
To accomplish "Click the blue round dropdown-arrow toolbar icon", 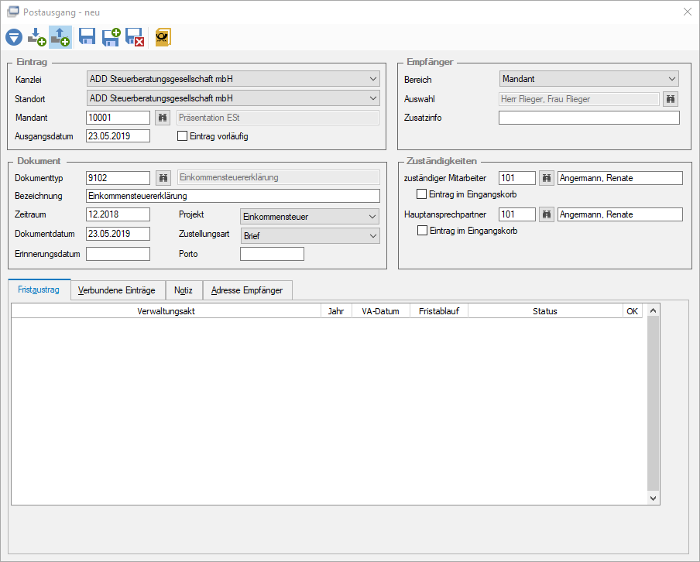I will 14,37.
